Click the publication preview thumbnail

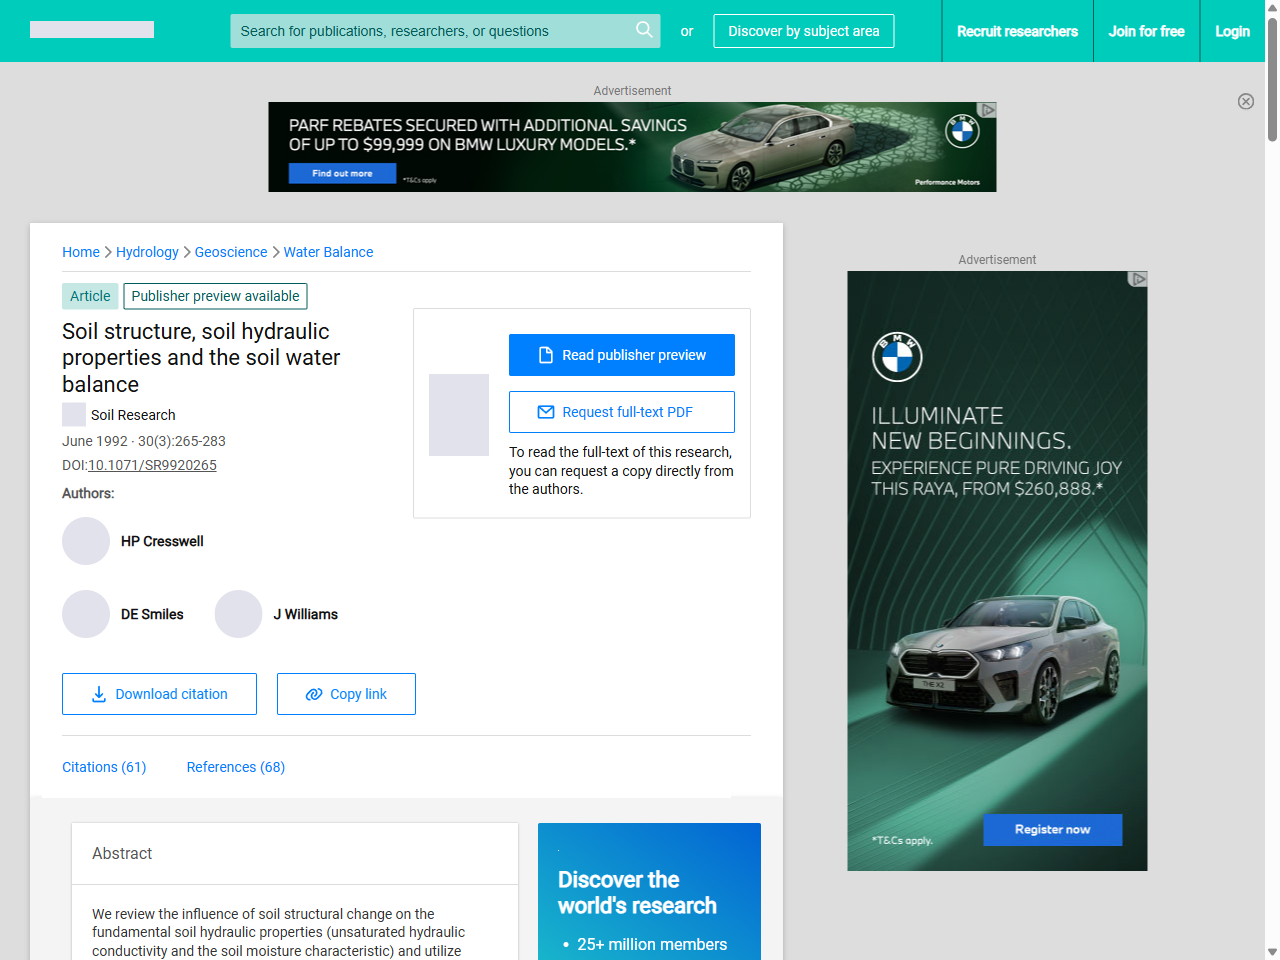tap(459, 415)
